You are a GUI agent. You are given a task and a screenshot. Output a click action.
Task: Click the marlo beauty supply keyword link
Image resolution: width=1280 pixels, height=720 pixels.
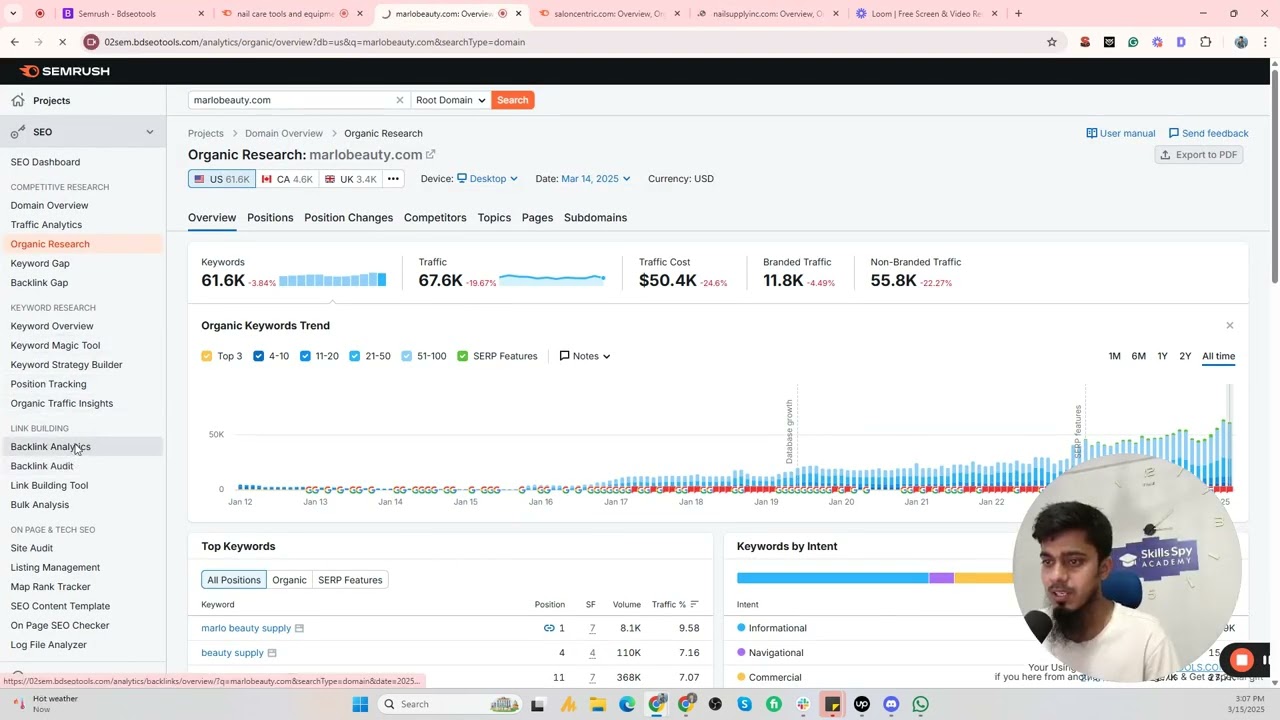click(x=246, y=628)
